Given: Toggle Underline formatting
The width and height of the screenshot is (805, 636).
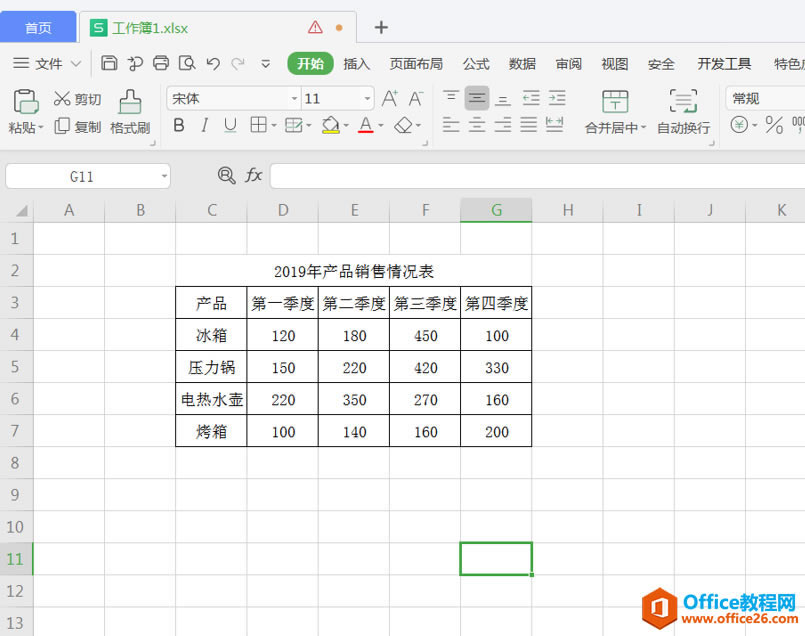Looking at the screenshot, I should coord(231,125).
